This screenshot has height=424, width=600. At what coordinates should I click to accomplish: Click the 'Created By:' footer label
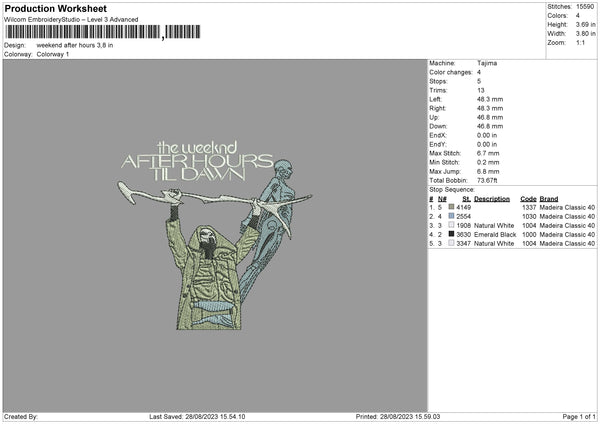coord(21,417)
